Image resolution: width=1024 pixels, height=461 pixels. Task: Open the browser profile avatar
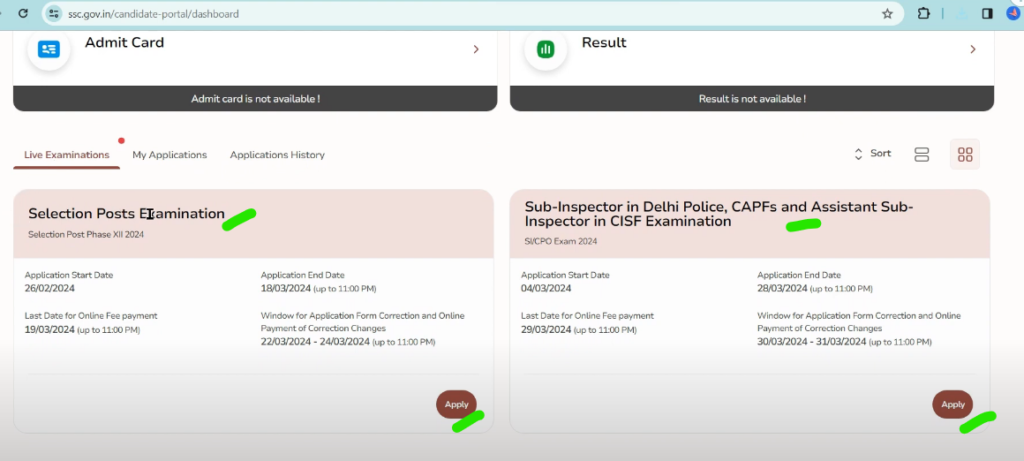(x=1013, y=13)
